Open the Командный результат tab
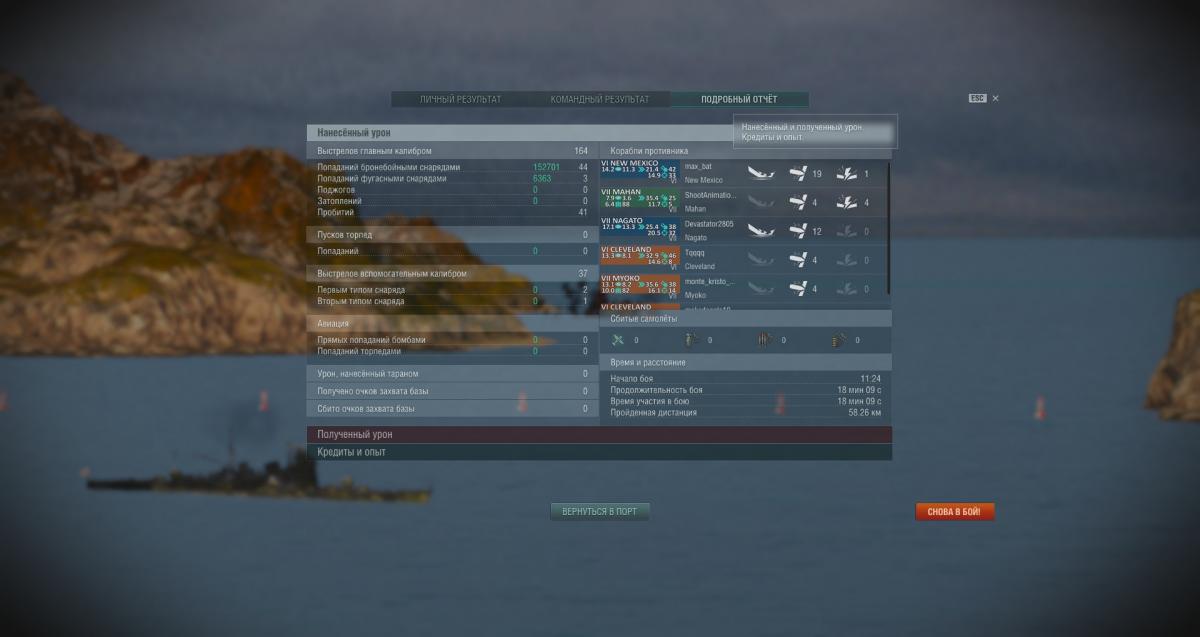 click(x=600, y=100)
